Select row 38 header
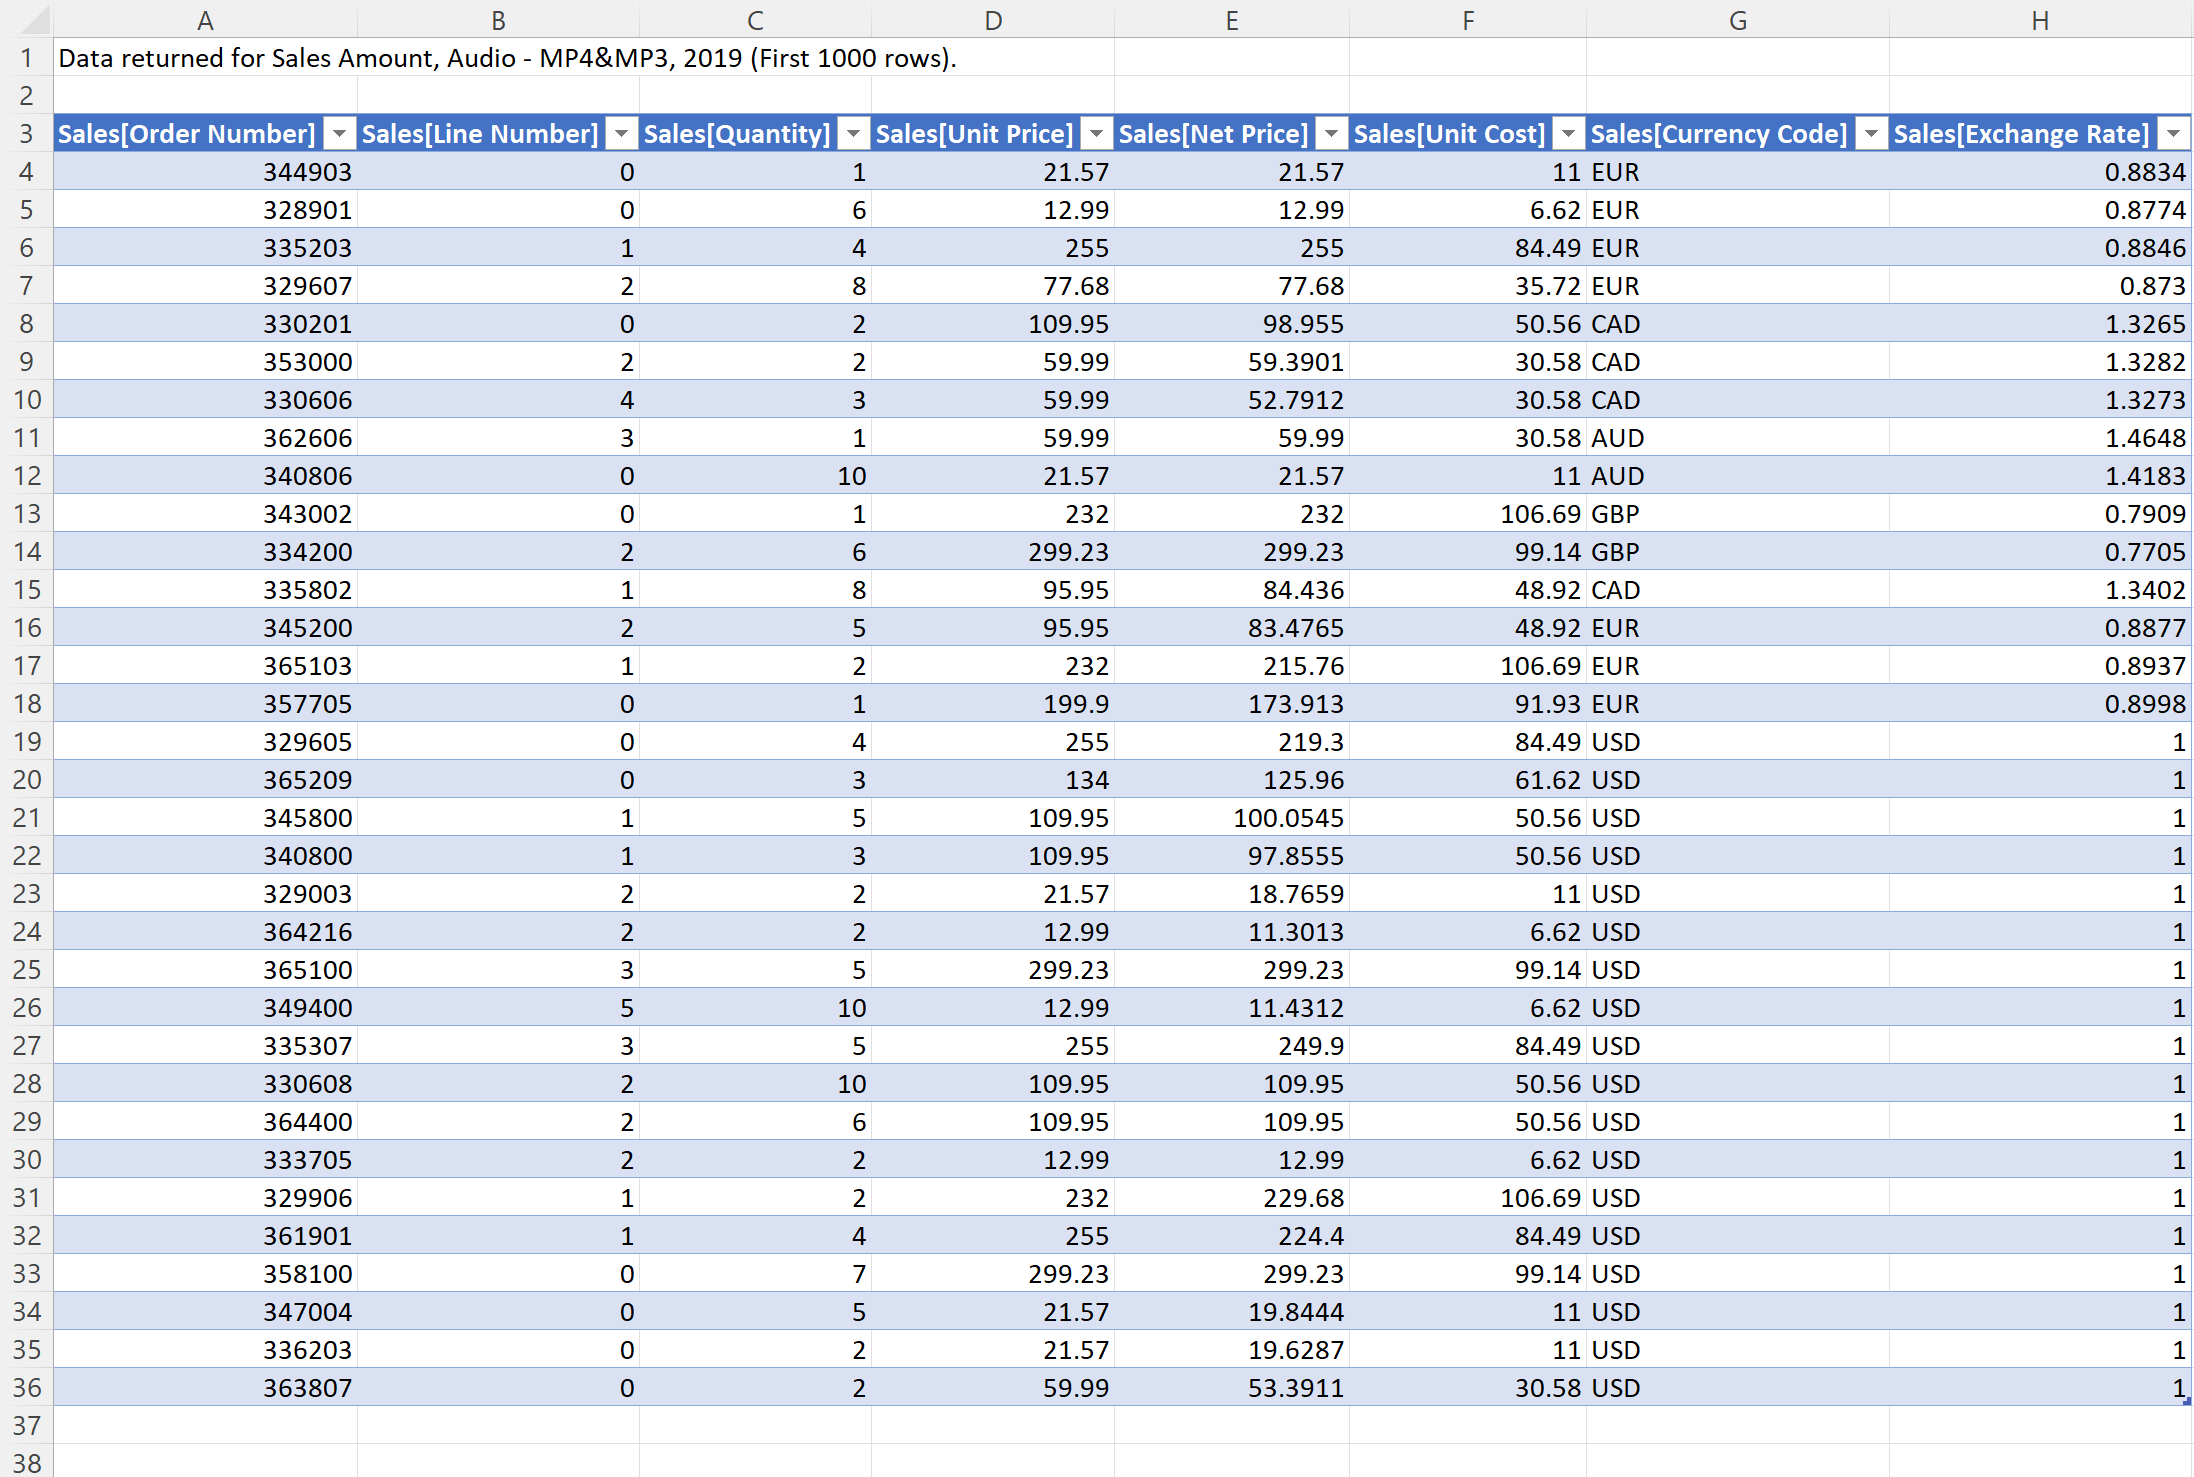2194x1477 pixels. (x=26, y=1461)
